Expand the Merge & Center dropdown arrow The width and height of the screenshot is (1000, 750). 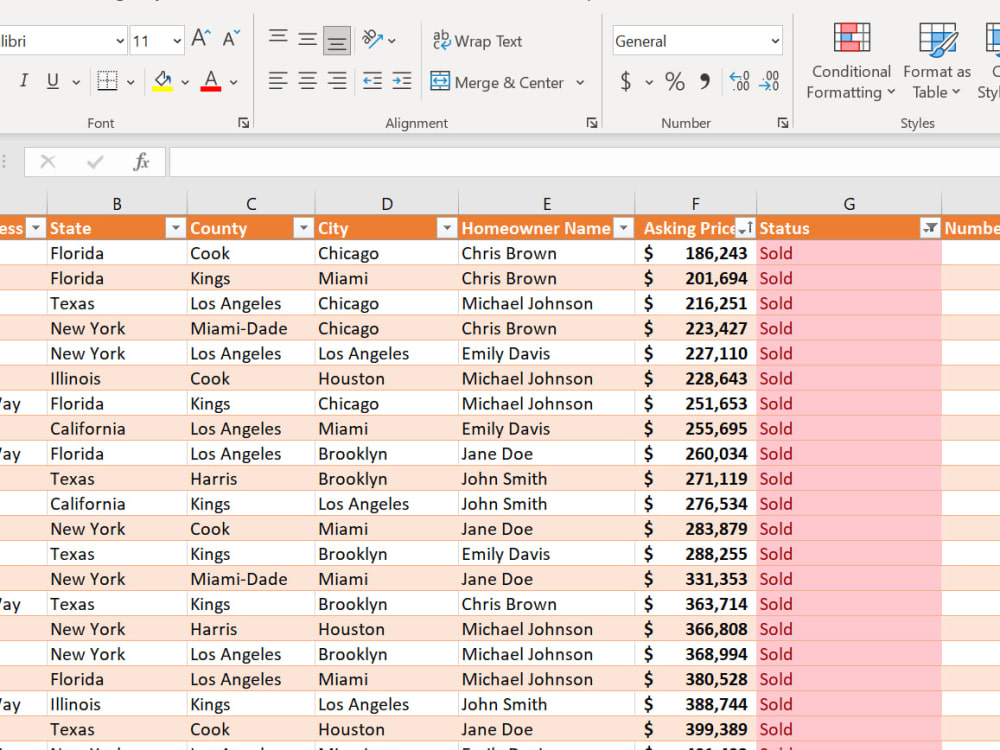click(580, 82)
